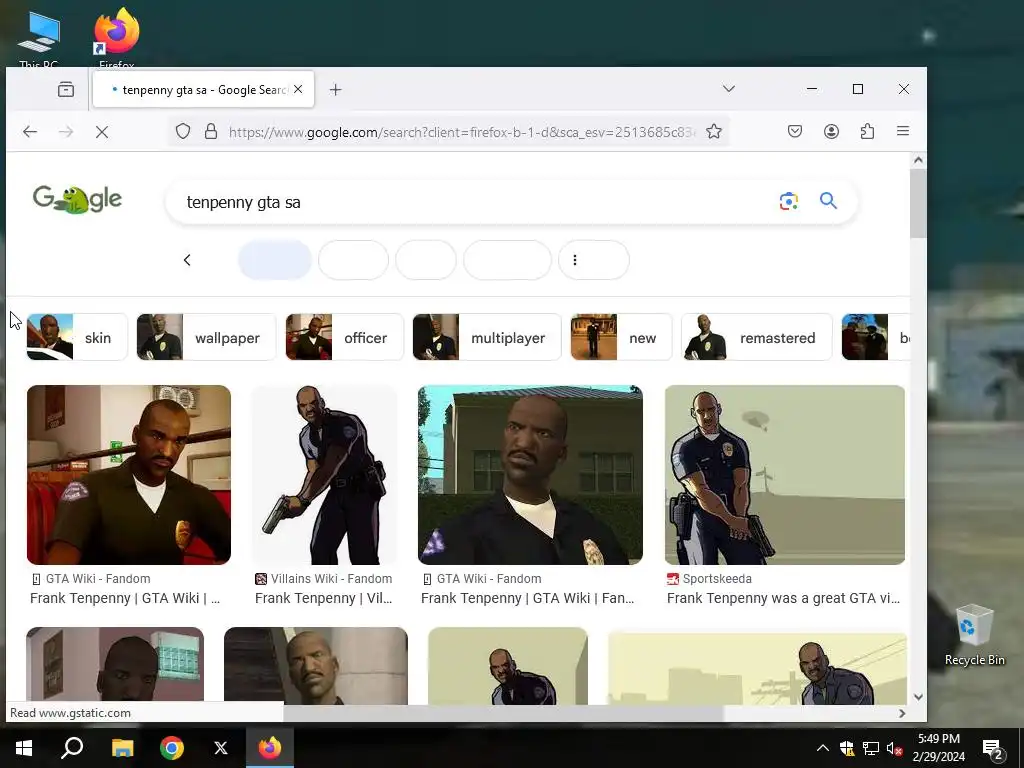The height and width of the screenshot is (768, 1024).
Task: Click the Google doodle logo
Action: click(x=77, y=199)
